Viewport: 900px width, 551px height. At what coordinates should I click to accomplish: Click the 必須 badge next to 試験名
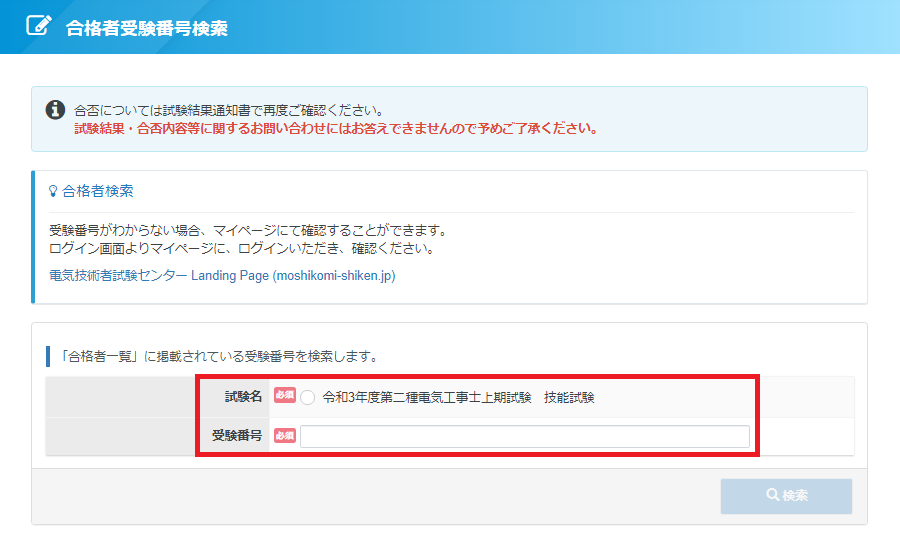click(284, 396)
